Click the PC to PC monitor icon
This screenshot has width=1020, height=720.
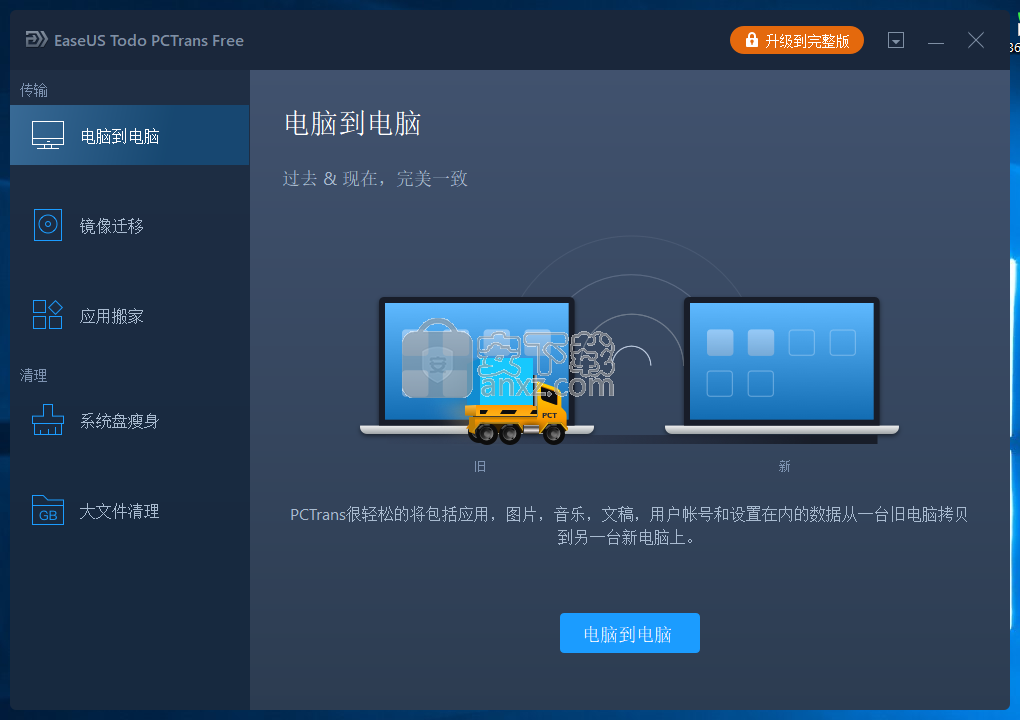point(48,135)
